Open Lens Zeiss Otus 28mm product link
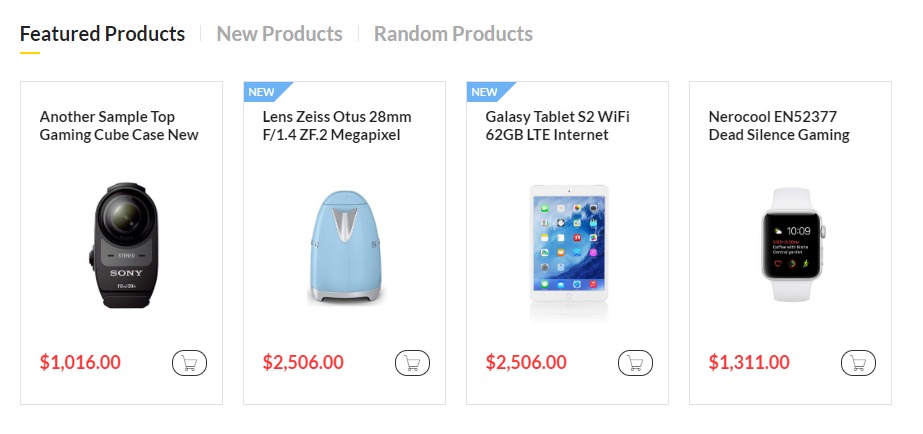This screenshot has height=434, width=923. [337, 126]
